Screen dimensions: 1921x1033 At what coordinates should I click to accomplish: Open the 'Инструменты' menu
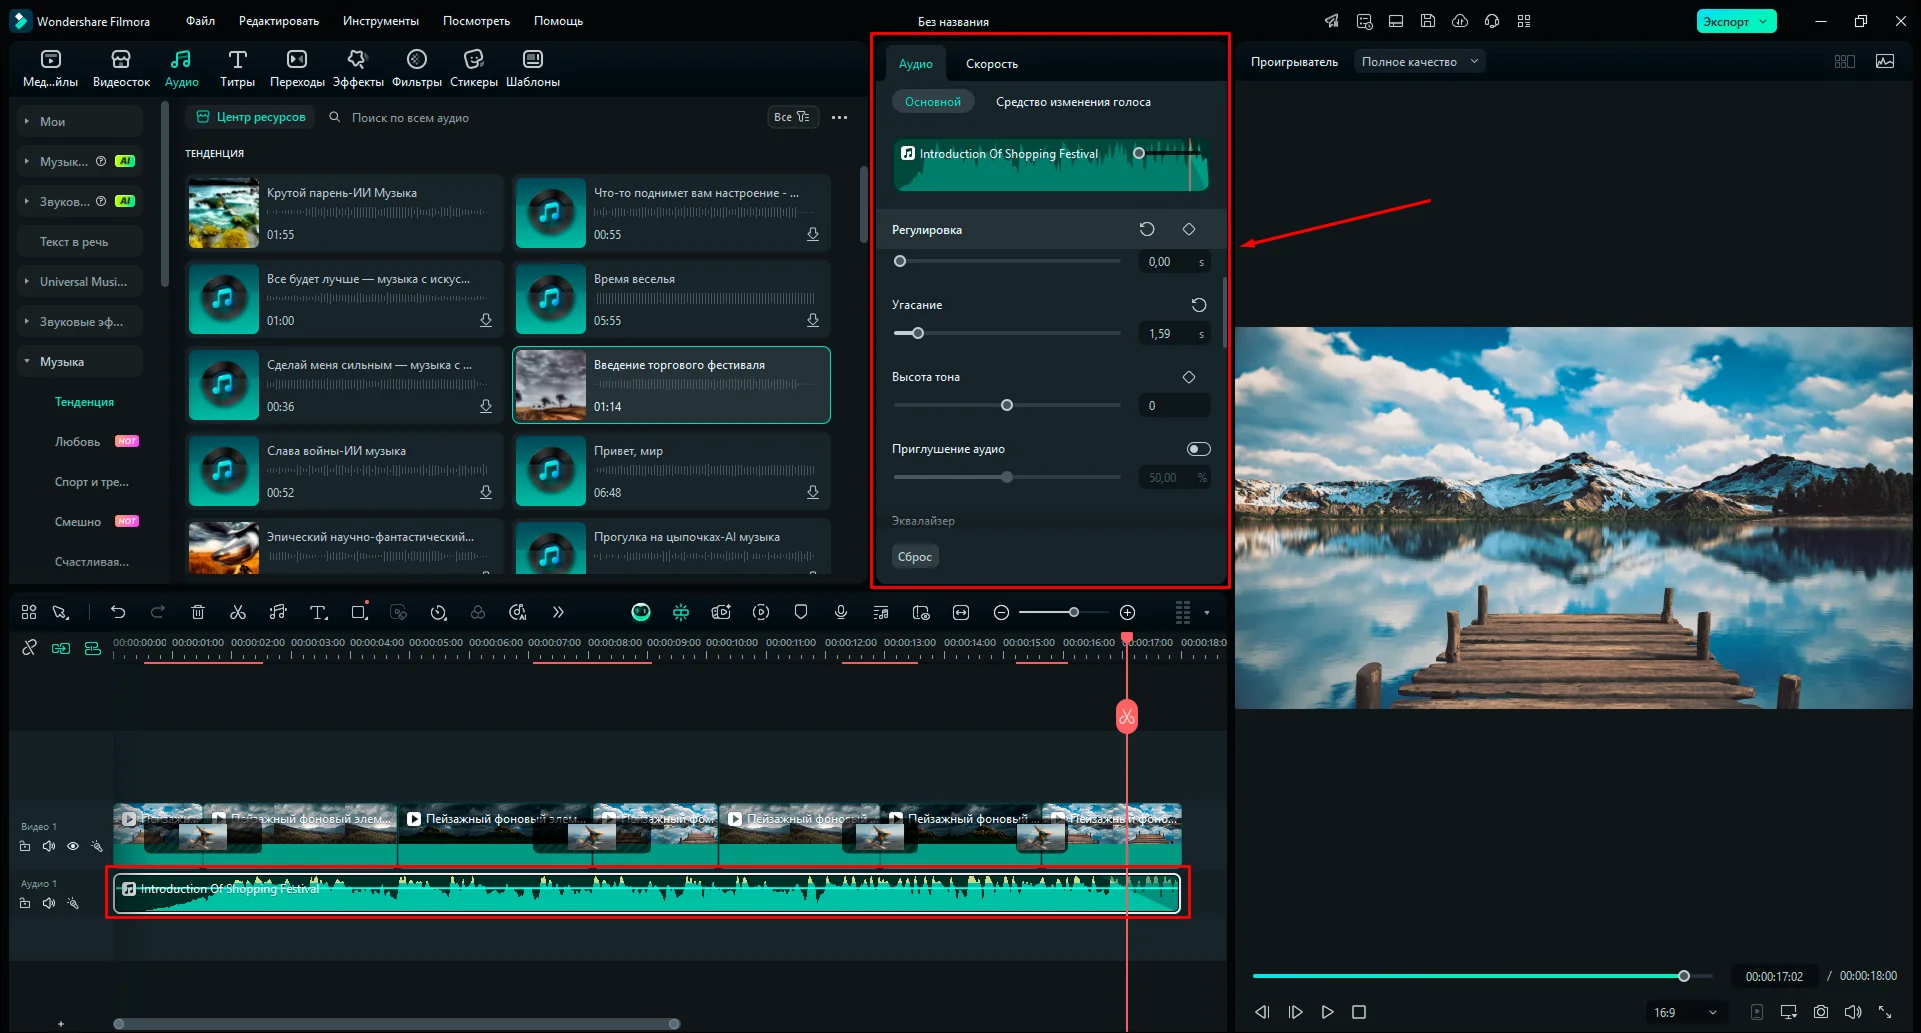tap(380, 21)
